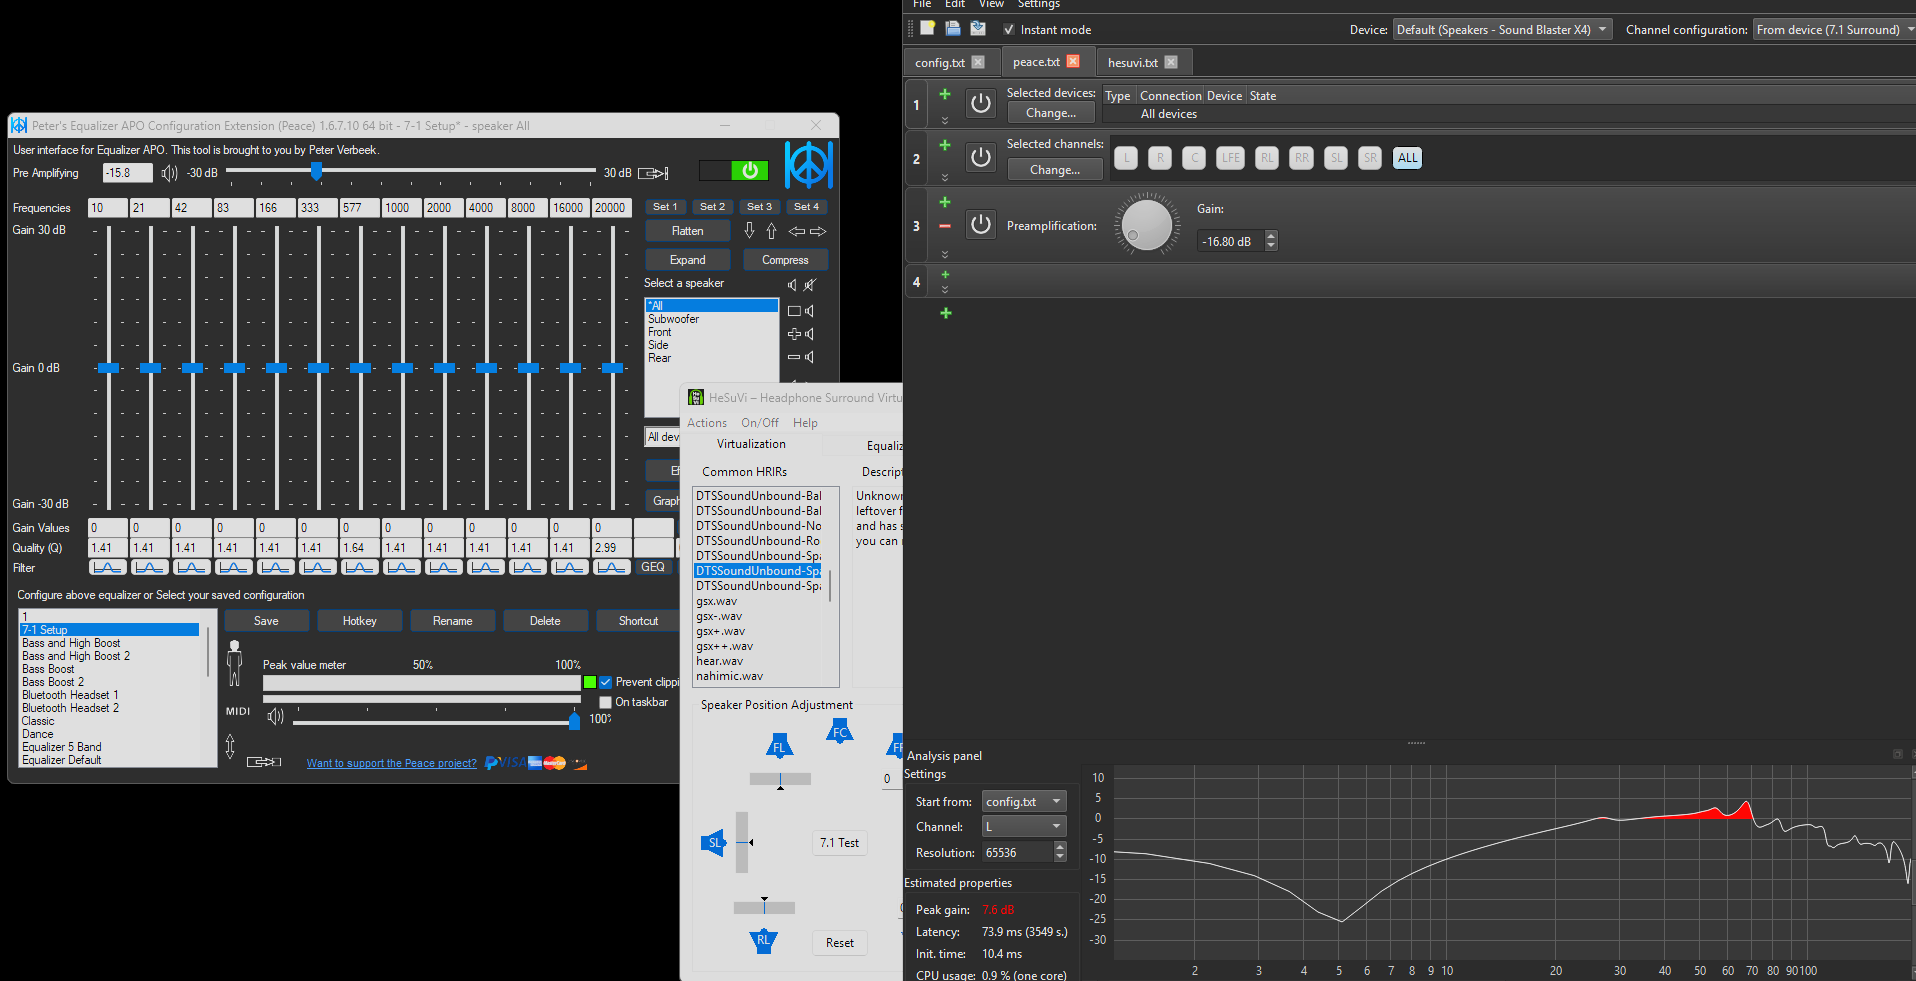The image size is (1916, 981).
Task: Click the filter type icon under the 10 Hz band
Action: [x=107, y=567]
